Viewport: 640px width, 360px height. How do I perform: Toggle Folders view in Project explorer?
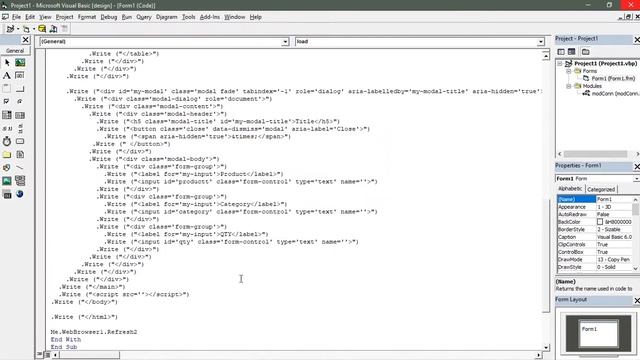[x=586, y=52]
